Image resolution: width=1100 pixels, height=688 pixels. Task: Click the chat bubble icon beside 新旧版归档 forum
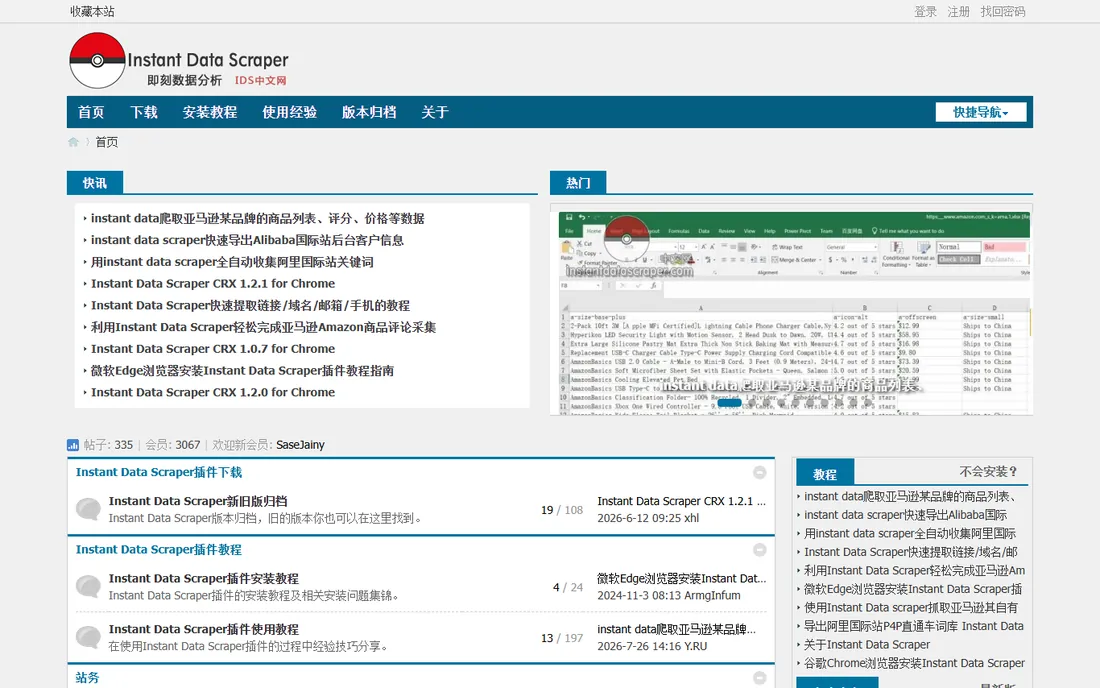[88, 508]
